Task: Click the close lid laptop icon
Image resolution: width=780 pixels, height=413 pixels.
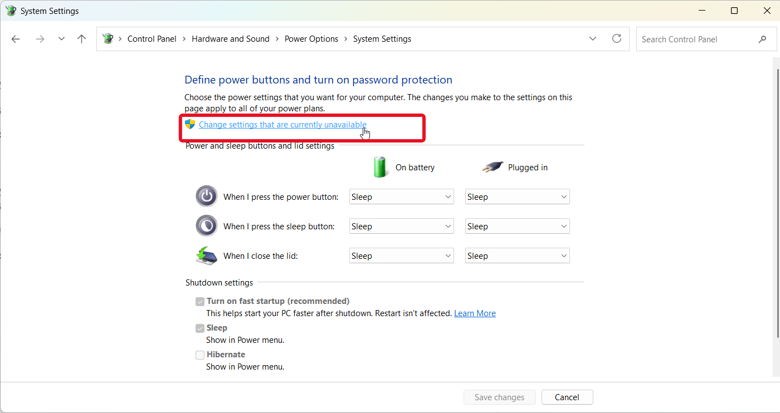Action: pyautogui.click(x=206, y=255)
